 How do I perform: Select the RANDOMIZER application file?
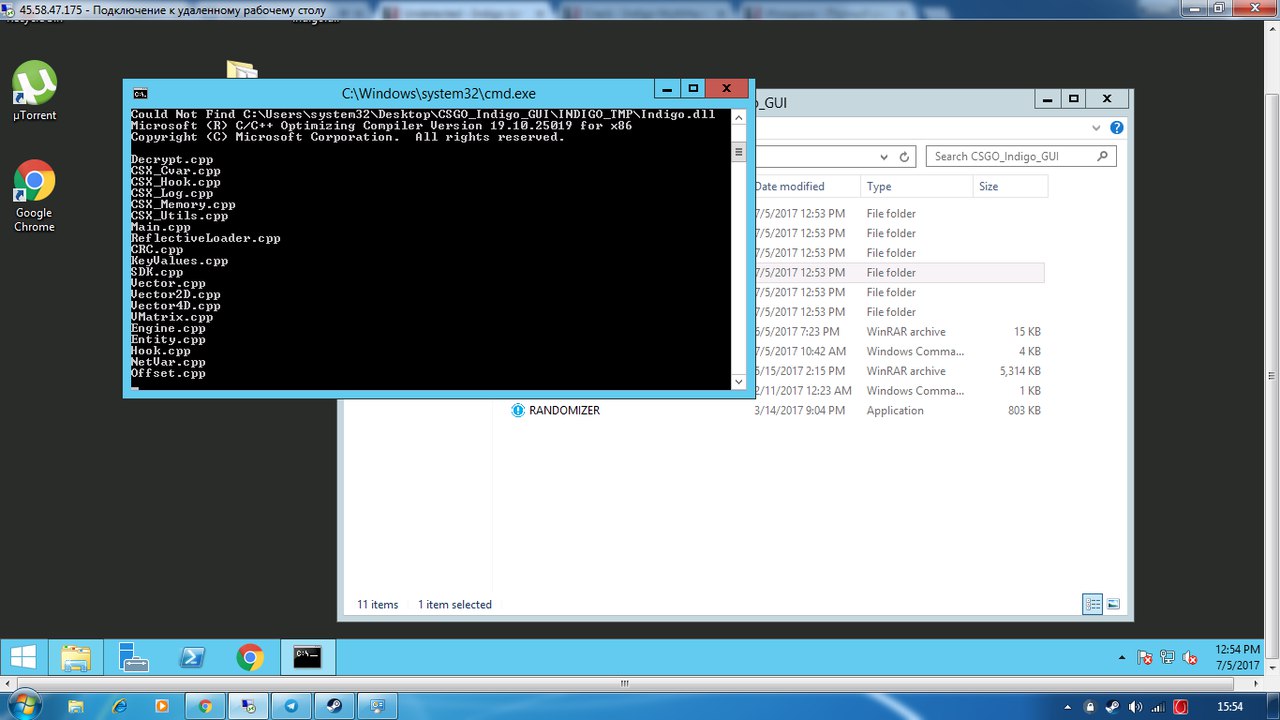[x=564, y=411]
